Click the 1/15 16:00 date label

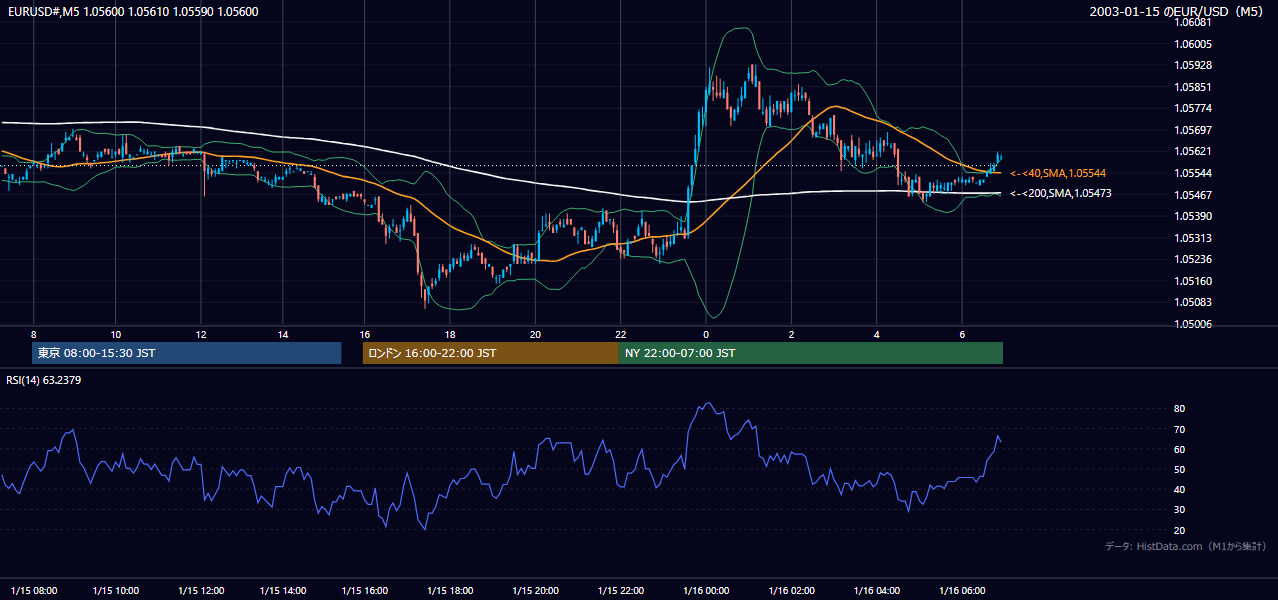pyautogui.click(x=364, y=590)
